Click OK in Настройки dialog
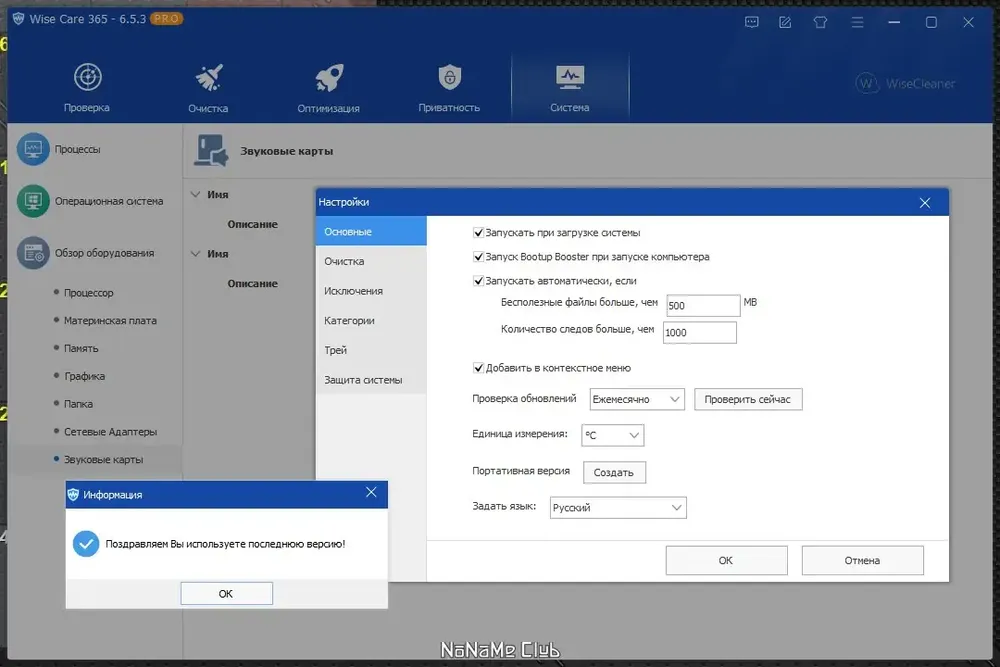 coord(726,561)
